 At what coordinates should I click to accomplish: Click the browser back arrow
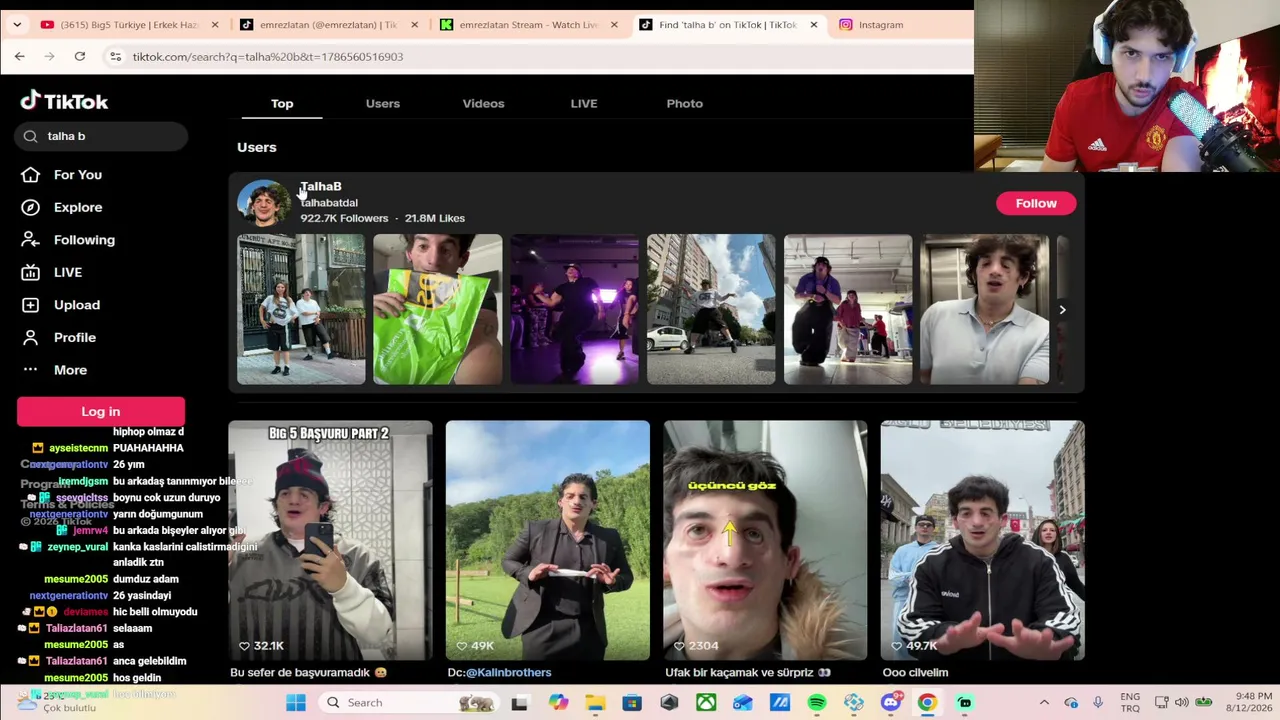coord(19,57)
